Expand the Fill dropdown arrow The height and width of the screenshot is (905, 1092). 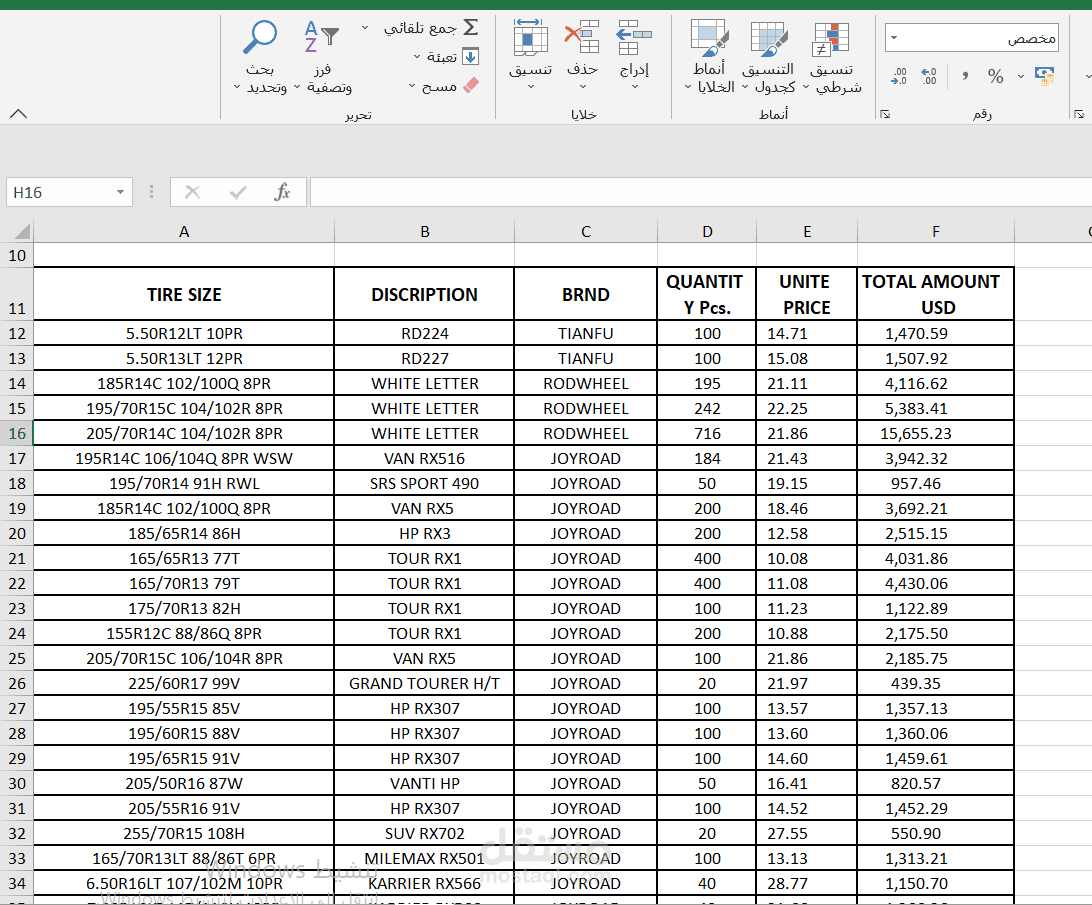tap(417, 57)
